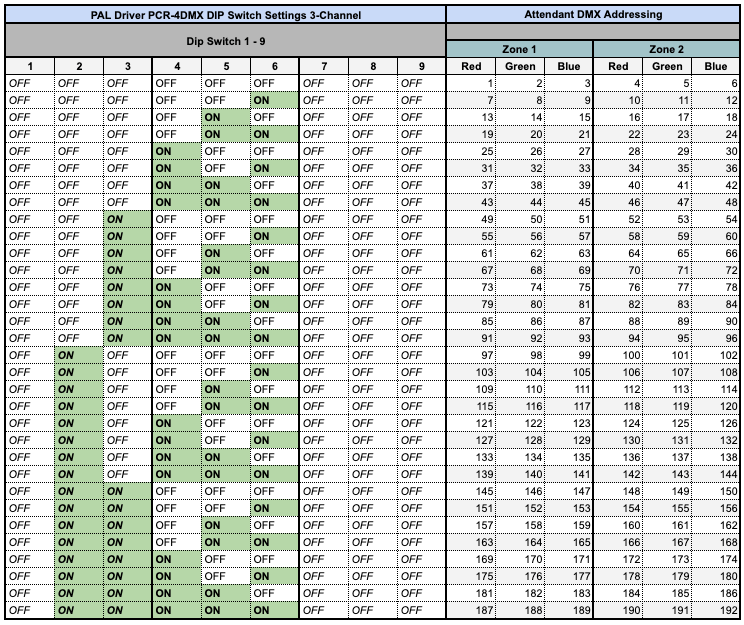Select address cell '43'
744x625 pixels.
(471, 203)
